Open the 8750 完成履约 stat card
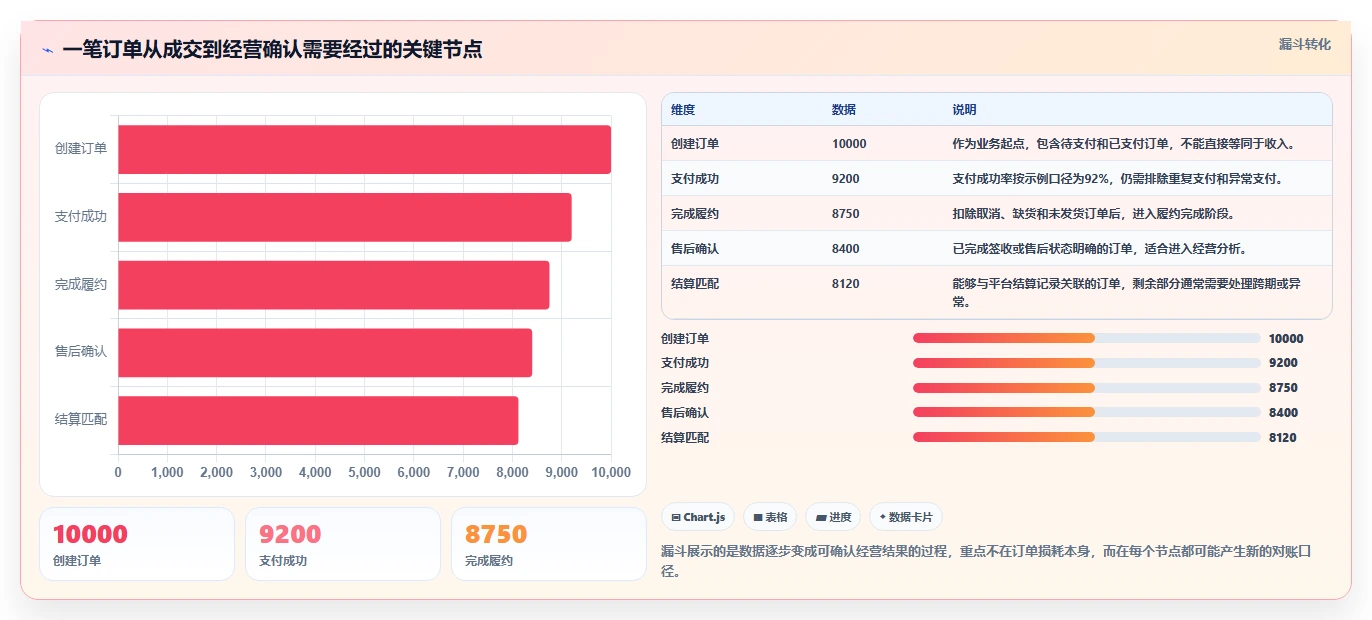 549,544
